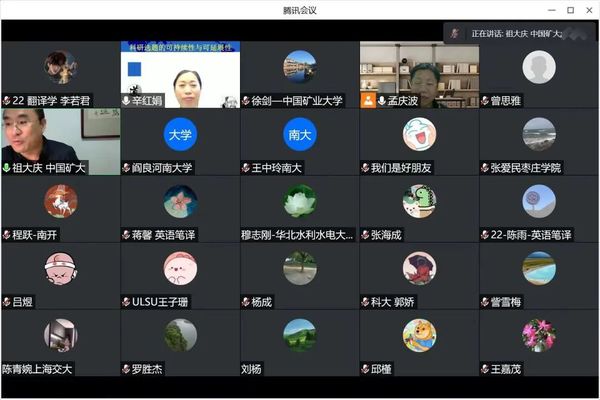600x400 pixels.
Task: Click the blue 大学 avatar of 阎良河南大学
Action: [180, 134]
